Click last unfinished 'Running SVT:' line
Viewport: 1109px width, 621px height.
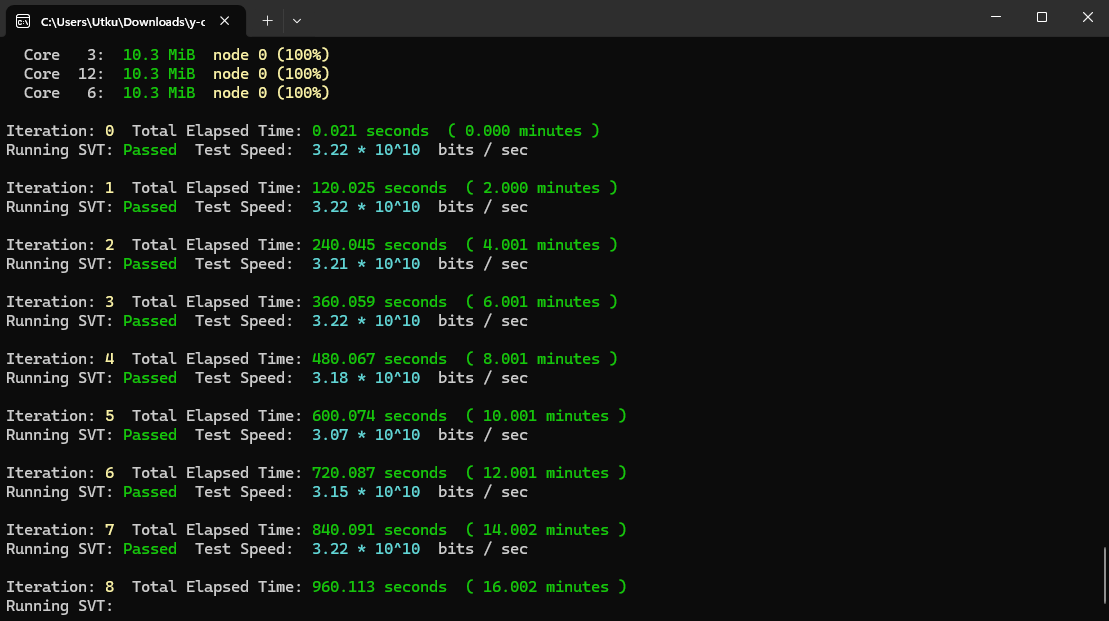pyautogui.click(x=59, y=606)
